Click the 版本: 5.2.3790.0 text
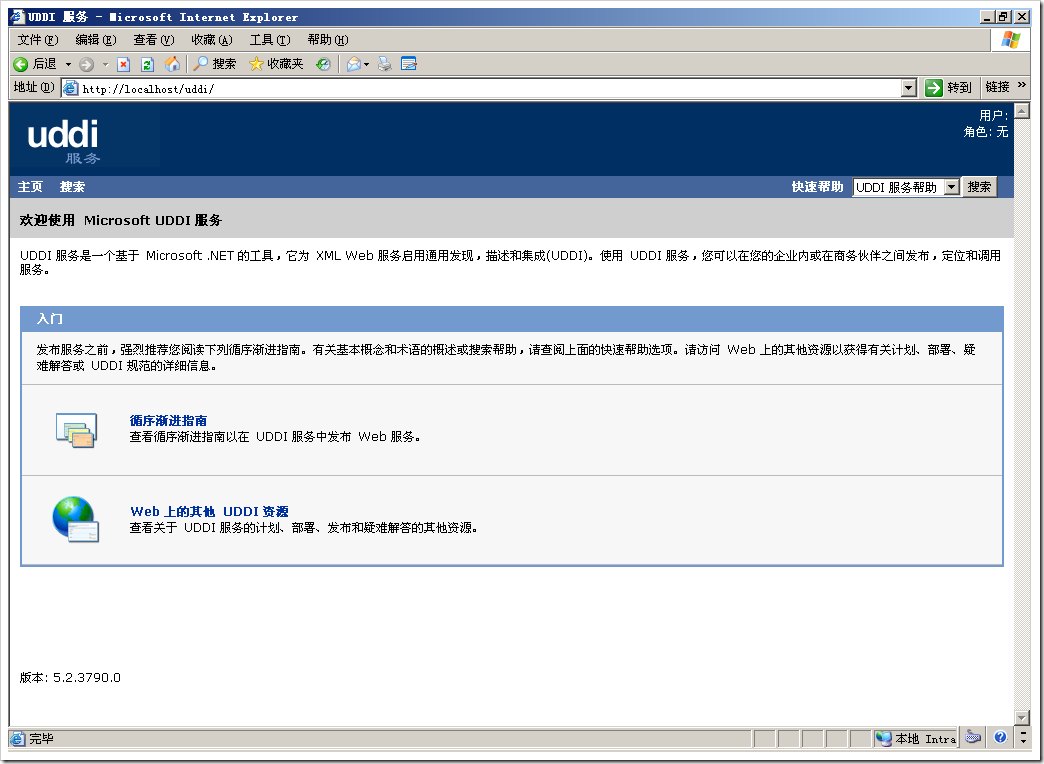Image resolution: width=1044 pixels, height=764 pixels. click(x=70, y=677)
